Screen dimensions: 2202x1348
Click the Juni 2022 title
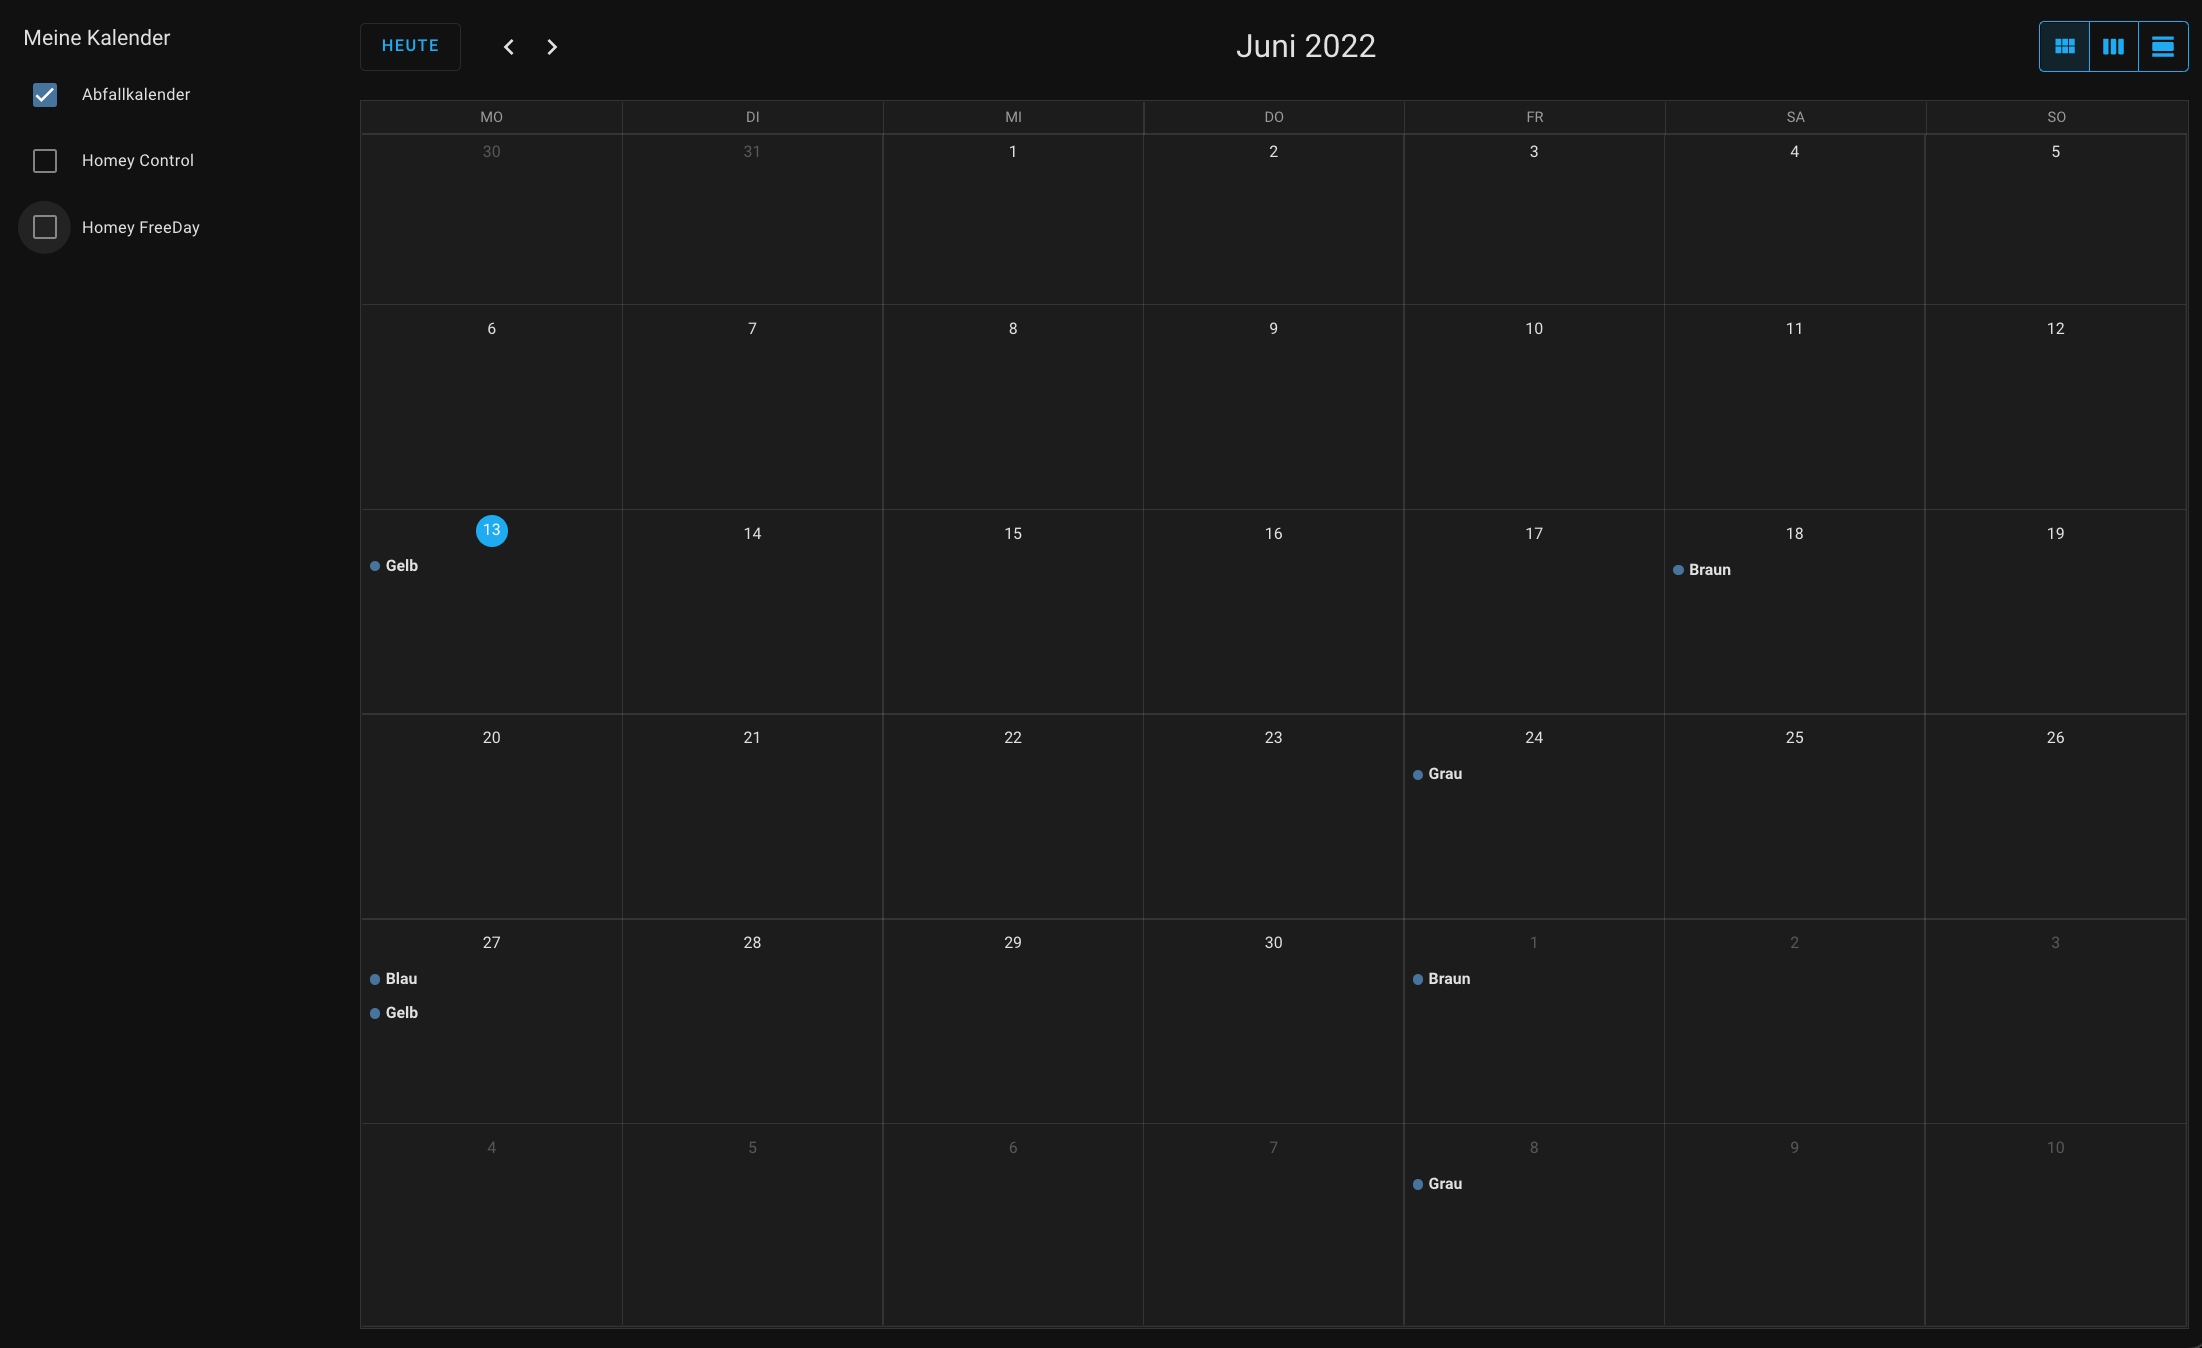point(1305,46)
